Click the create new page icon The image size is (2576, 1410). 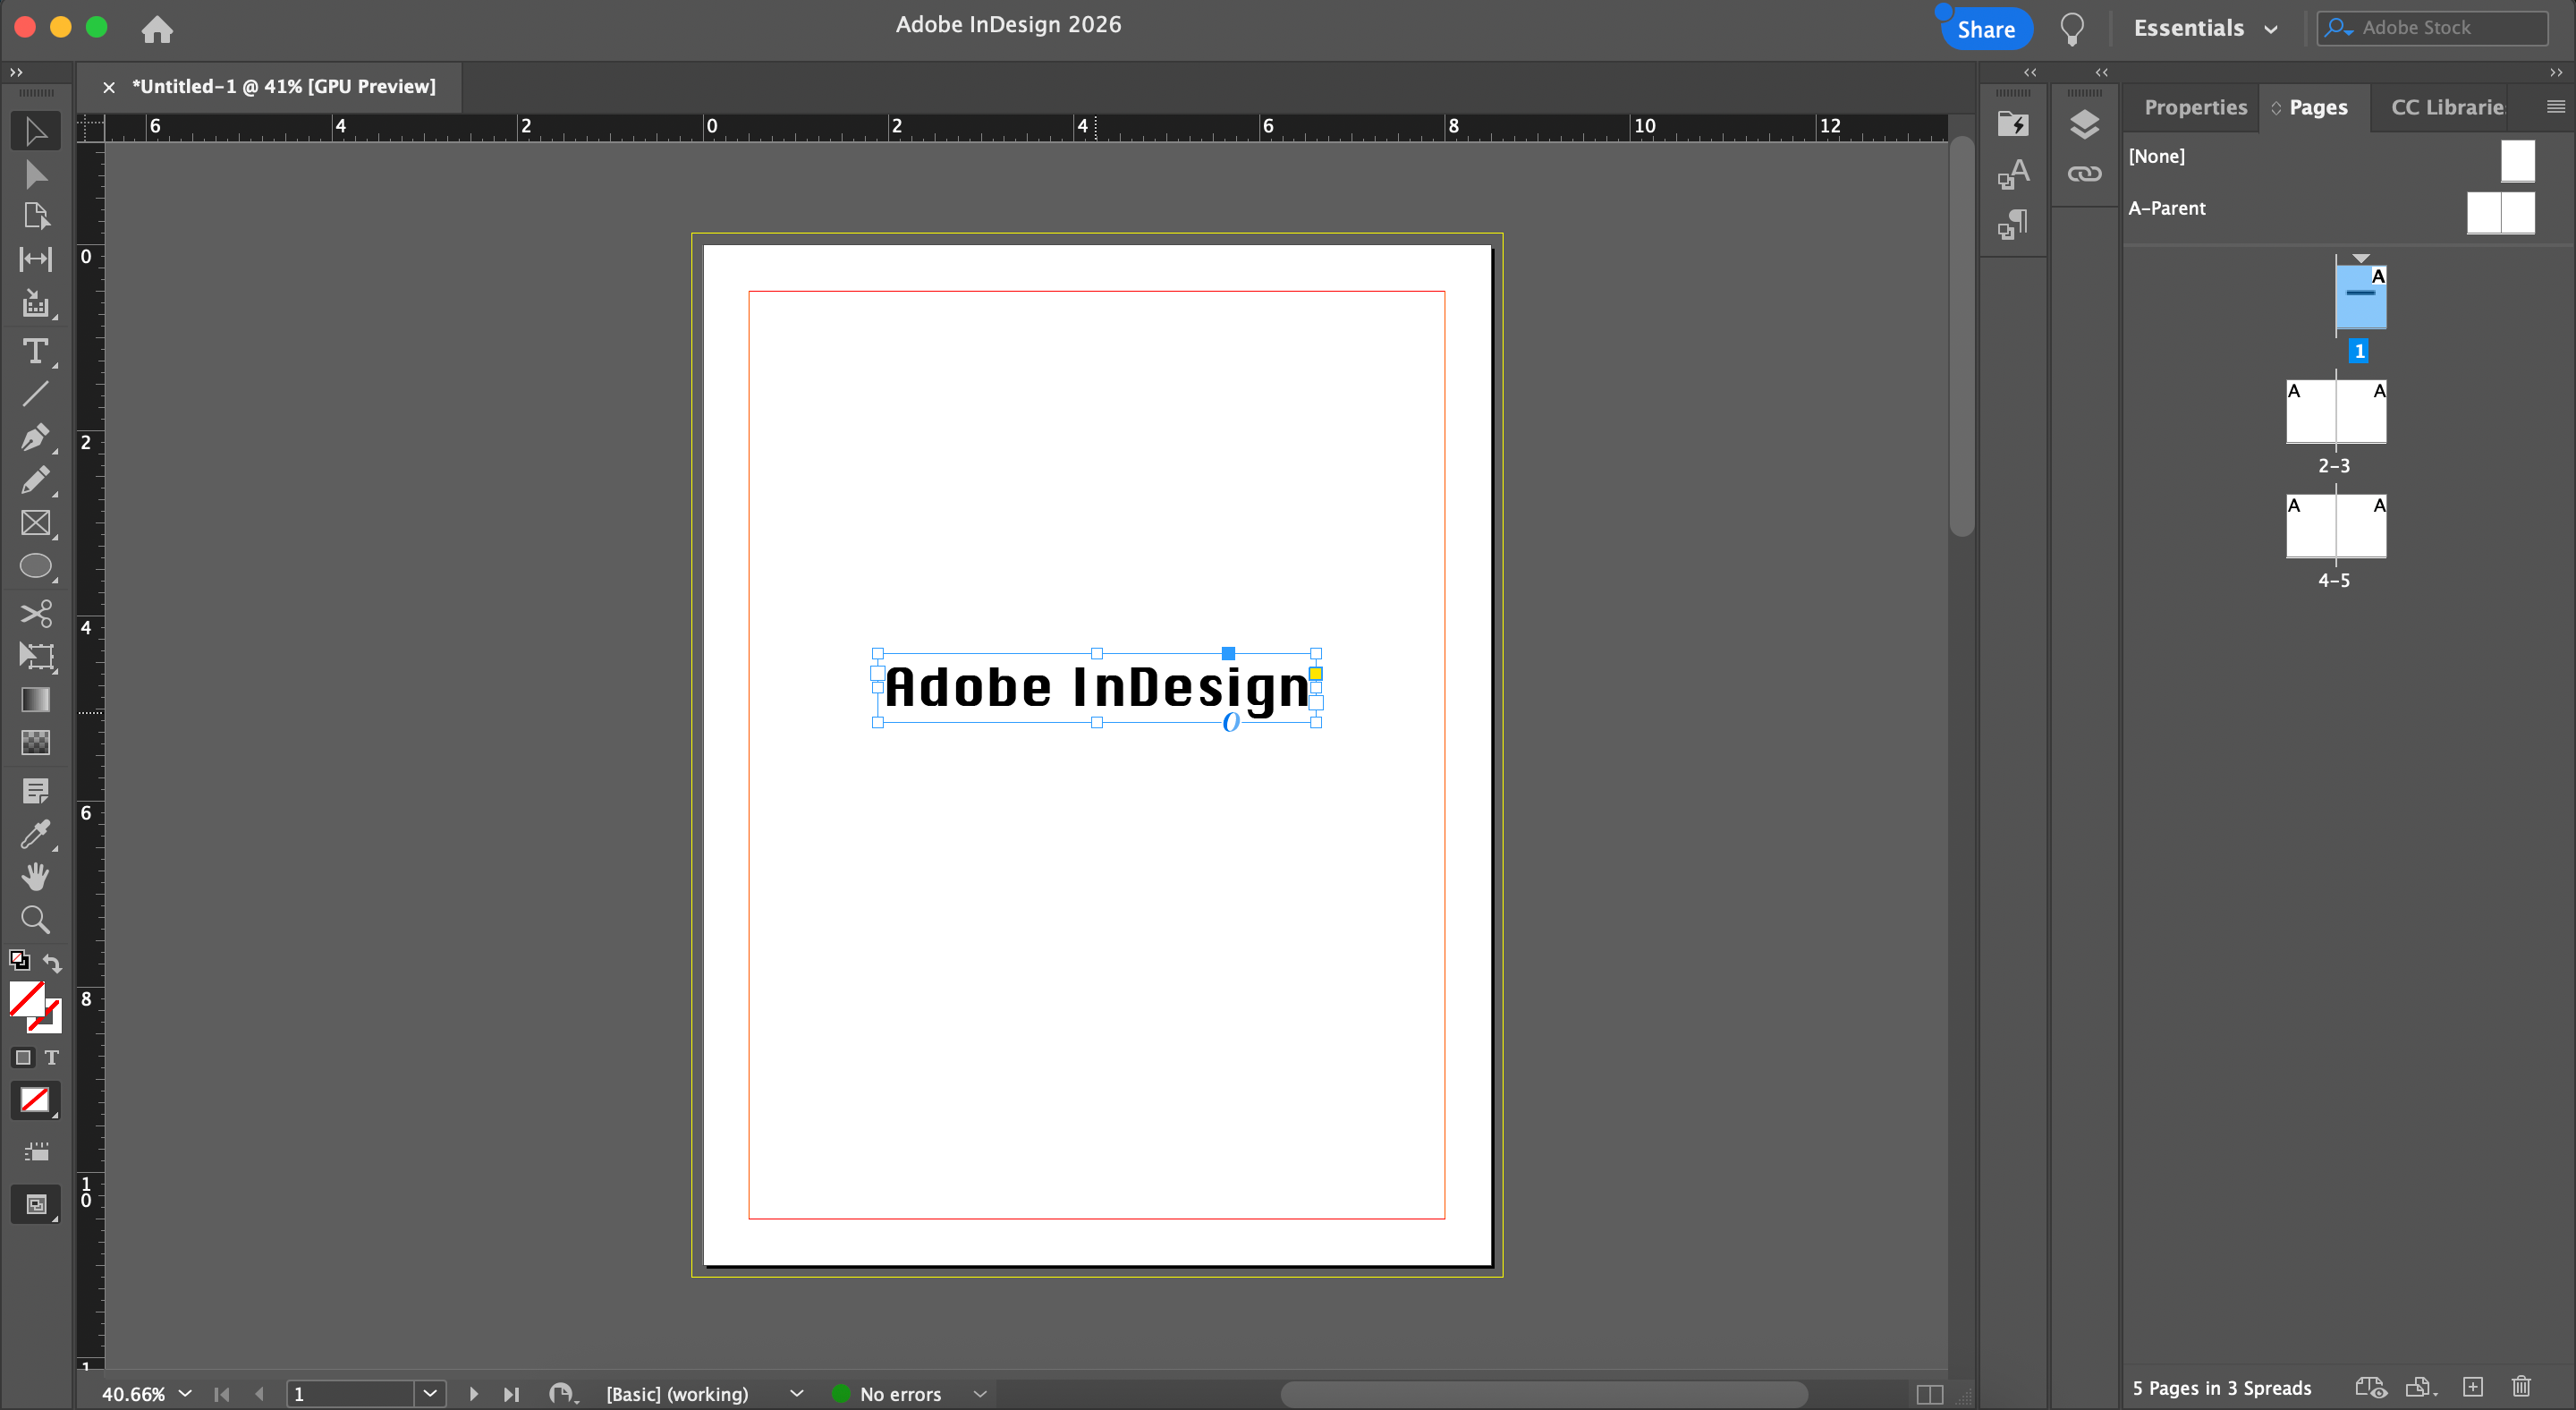click(x=2473, y=1387)
